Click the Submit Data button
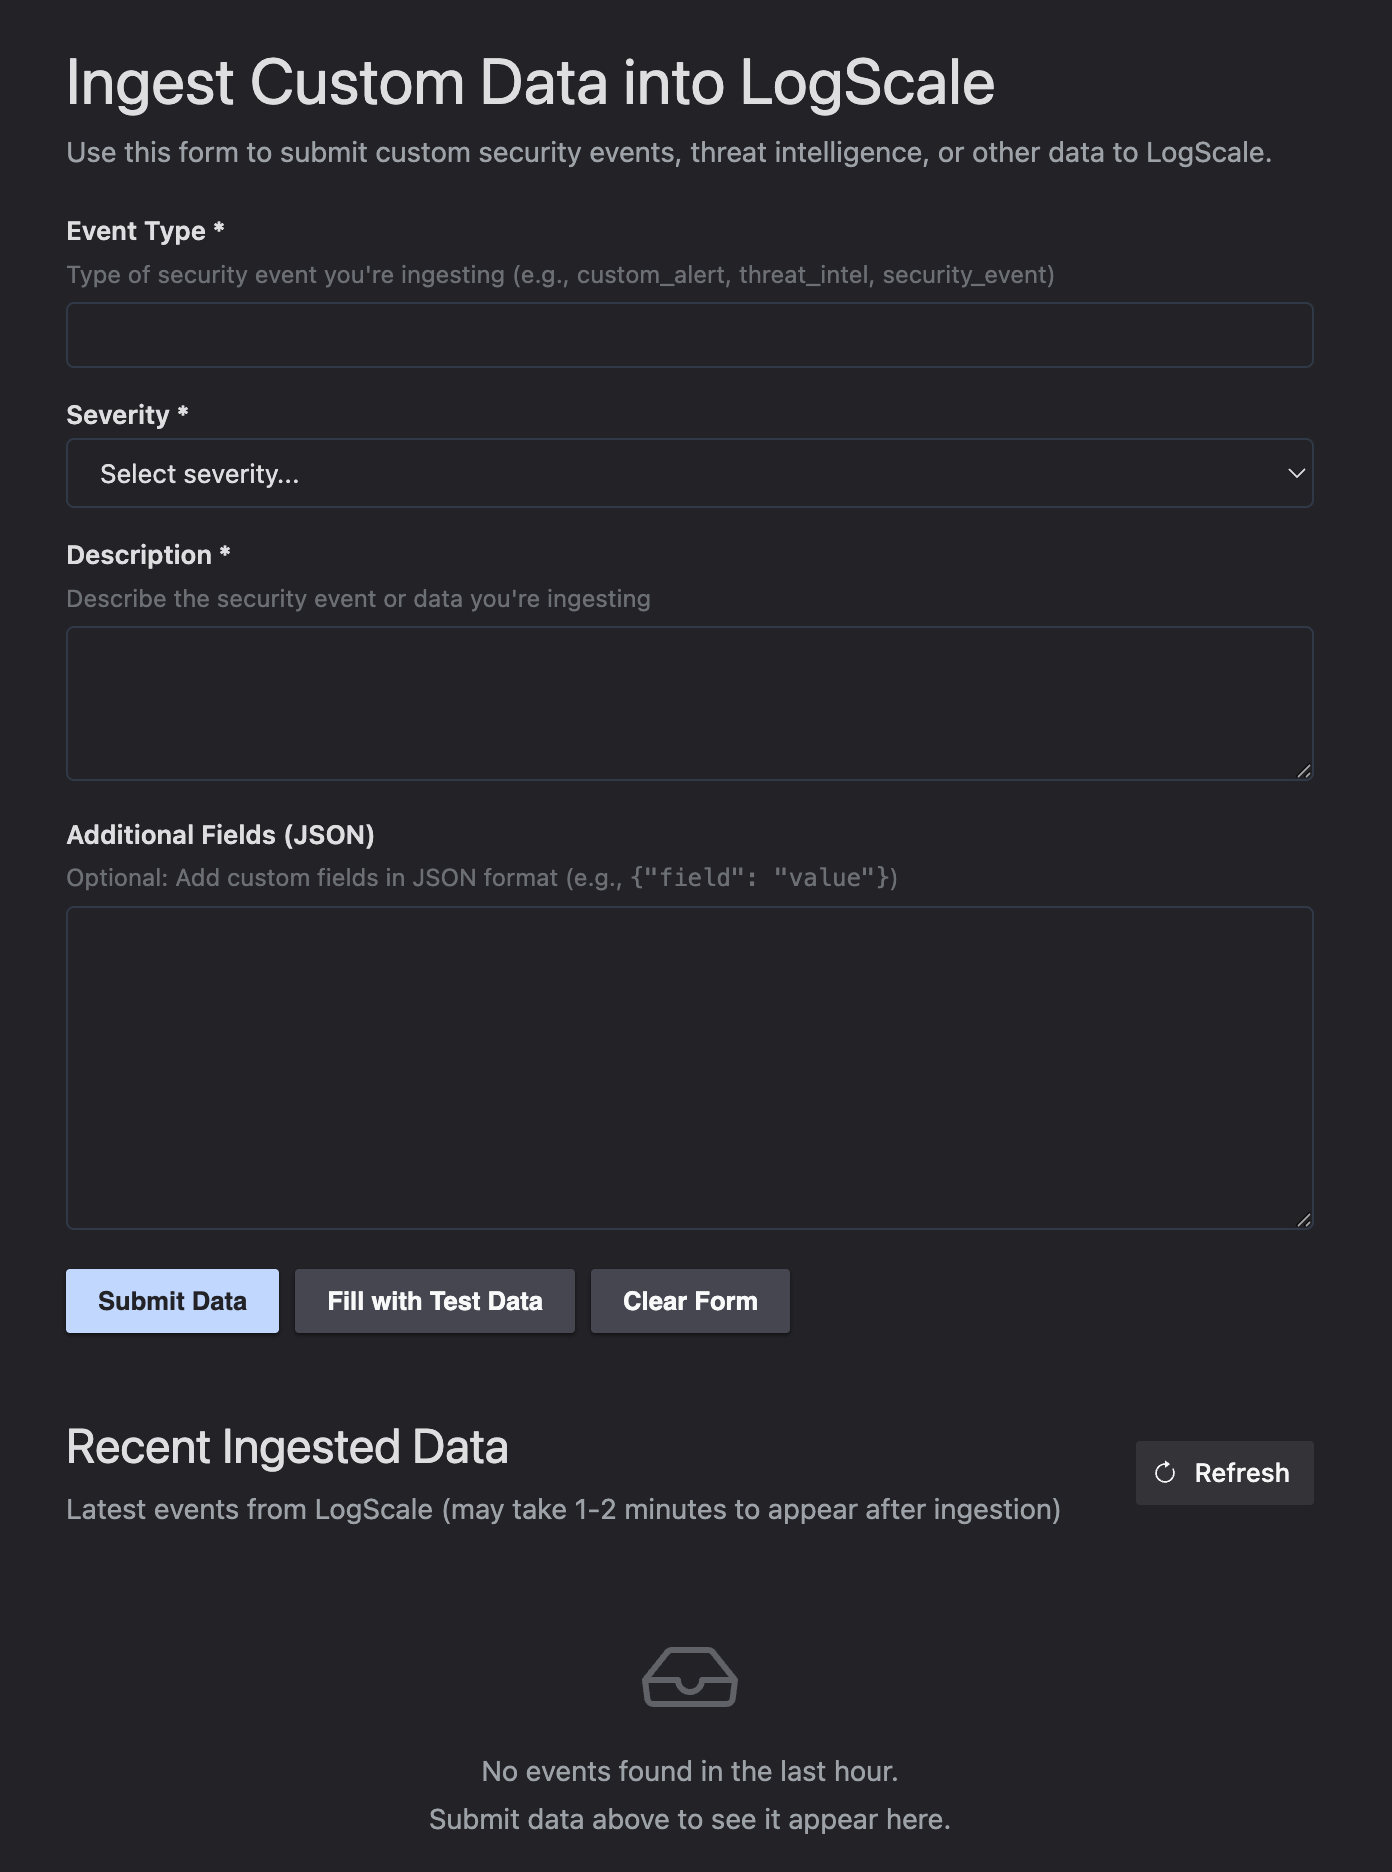This screenshot has width=1392, height=1872. tap(171, 1300)
